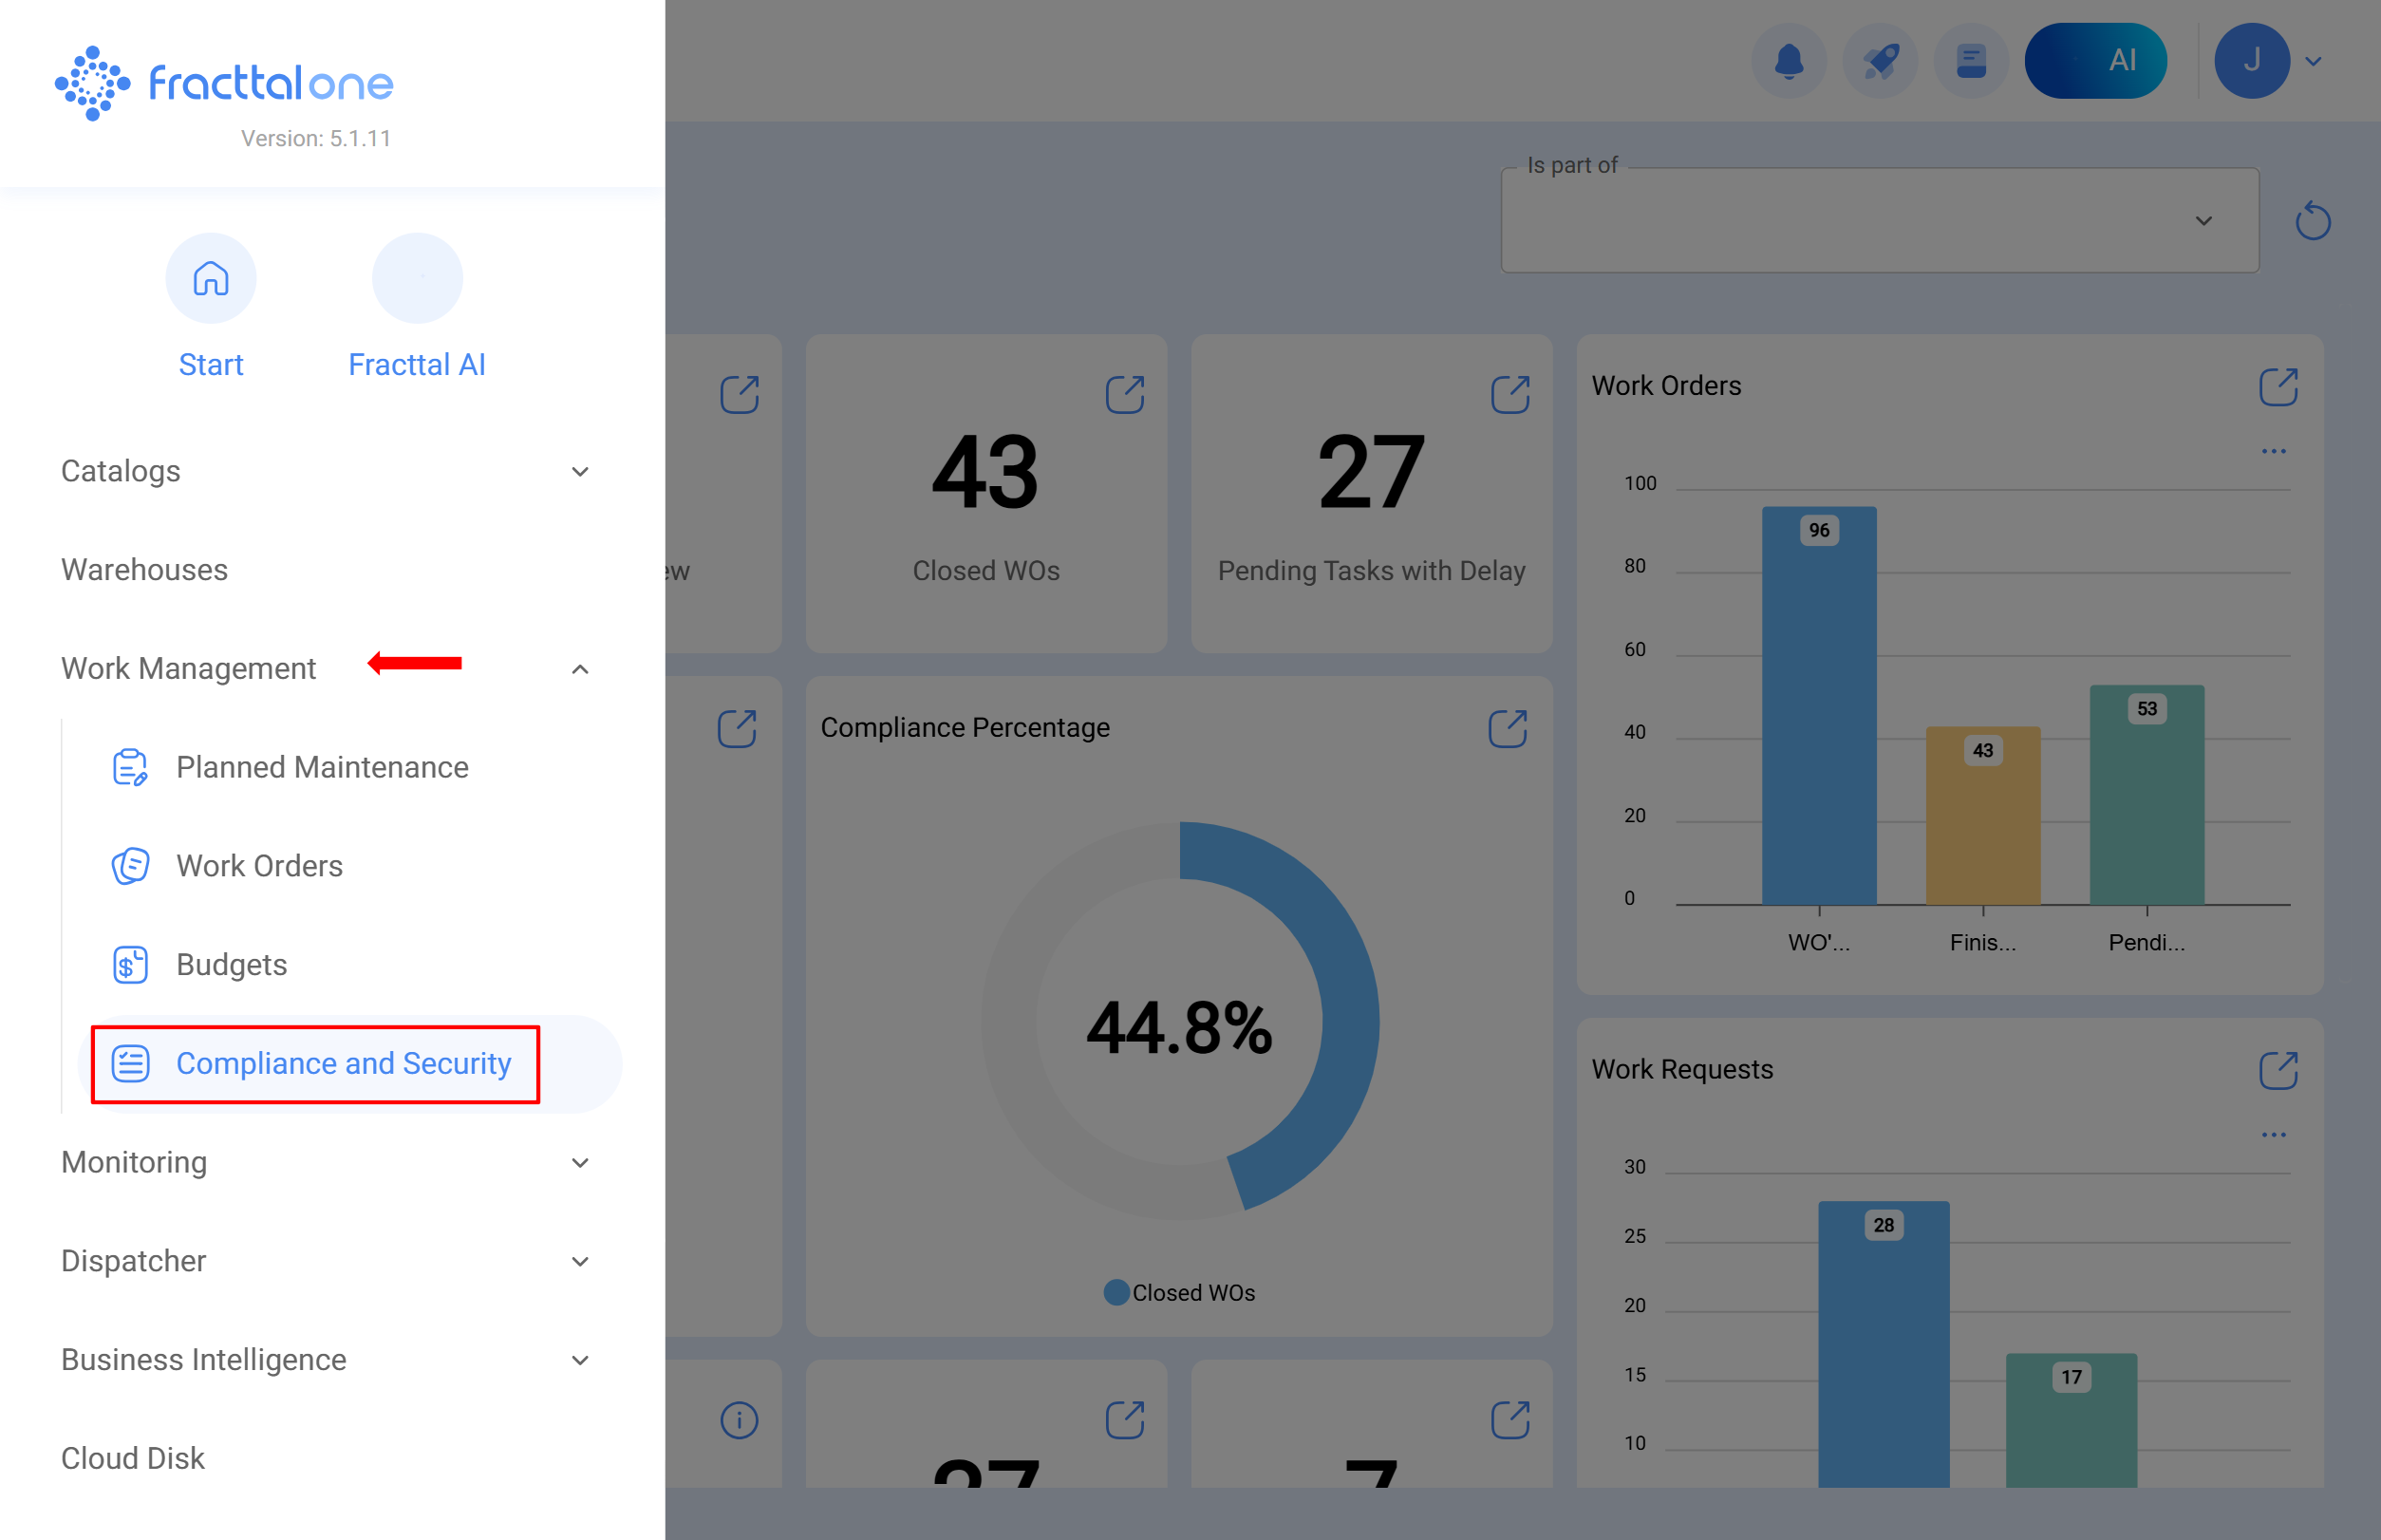Screen dimensions: 2381x1540
Task: Open Work Orders chart external link icon
Action: pos(2278,387)
